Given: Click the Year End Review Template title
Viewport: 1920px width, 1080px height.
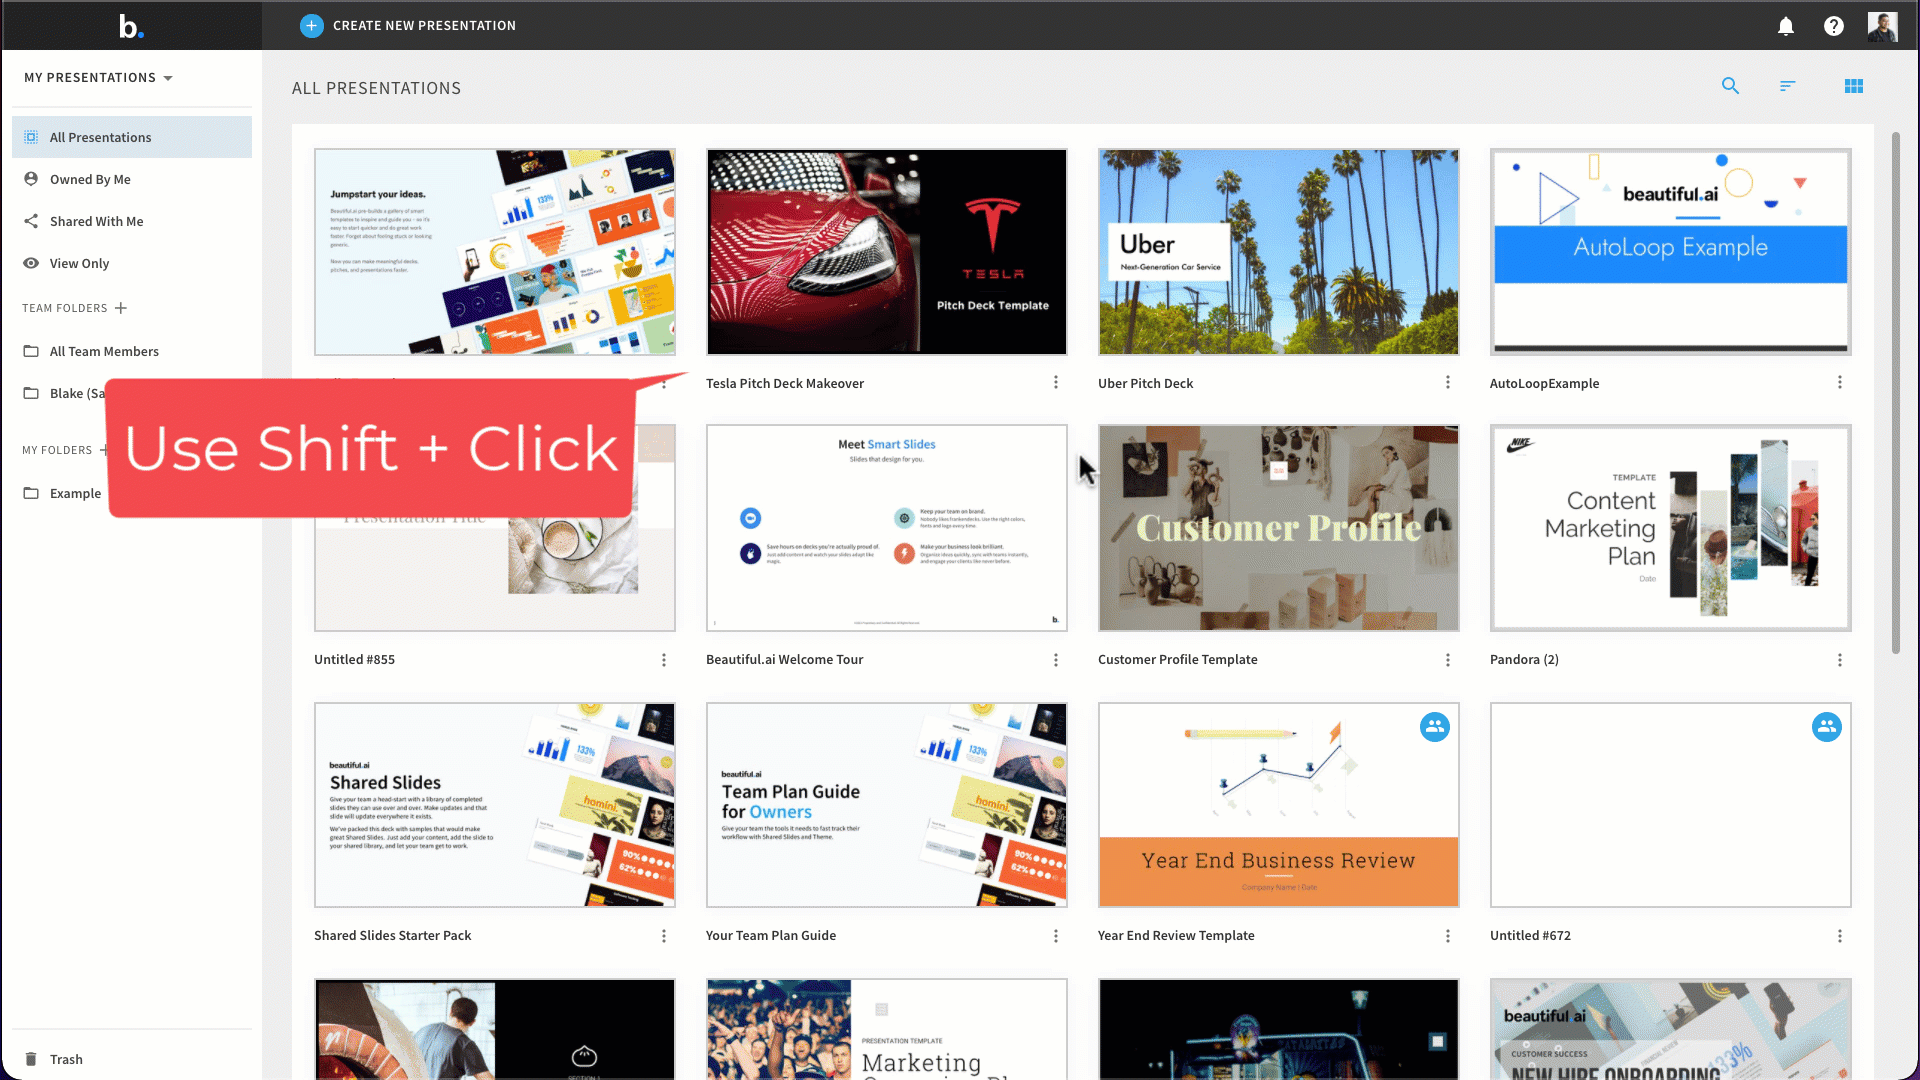Looking at the screenshot, I should [x=1176, y=936].
